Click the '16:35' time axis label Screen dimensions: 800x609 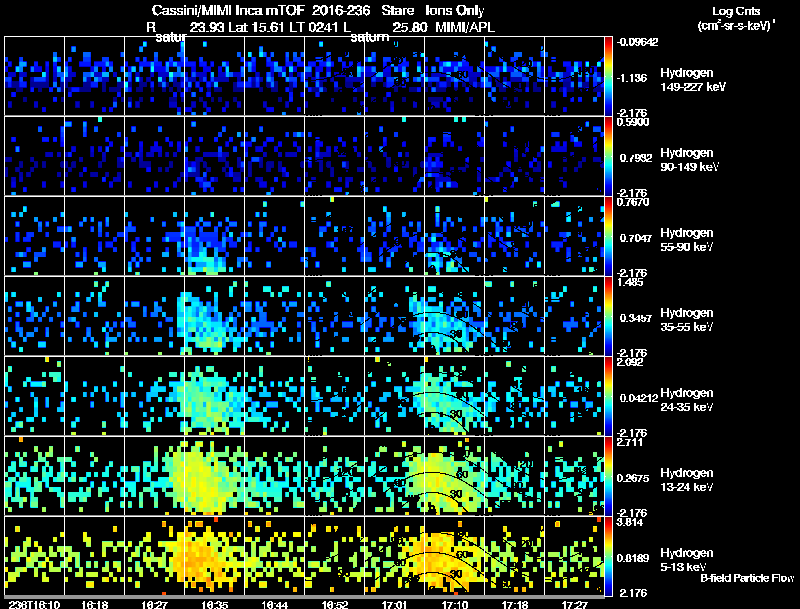(214, 604)
